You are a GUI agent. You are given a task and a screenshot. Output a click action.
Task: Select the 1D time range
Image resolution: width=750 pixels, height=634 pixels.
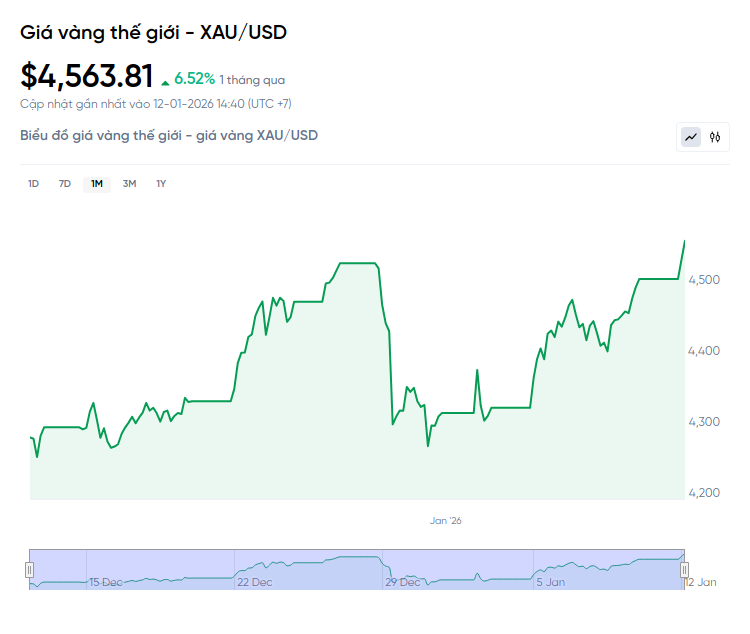(33, 184)
